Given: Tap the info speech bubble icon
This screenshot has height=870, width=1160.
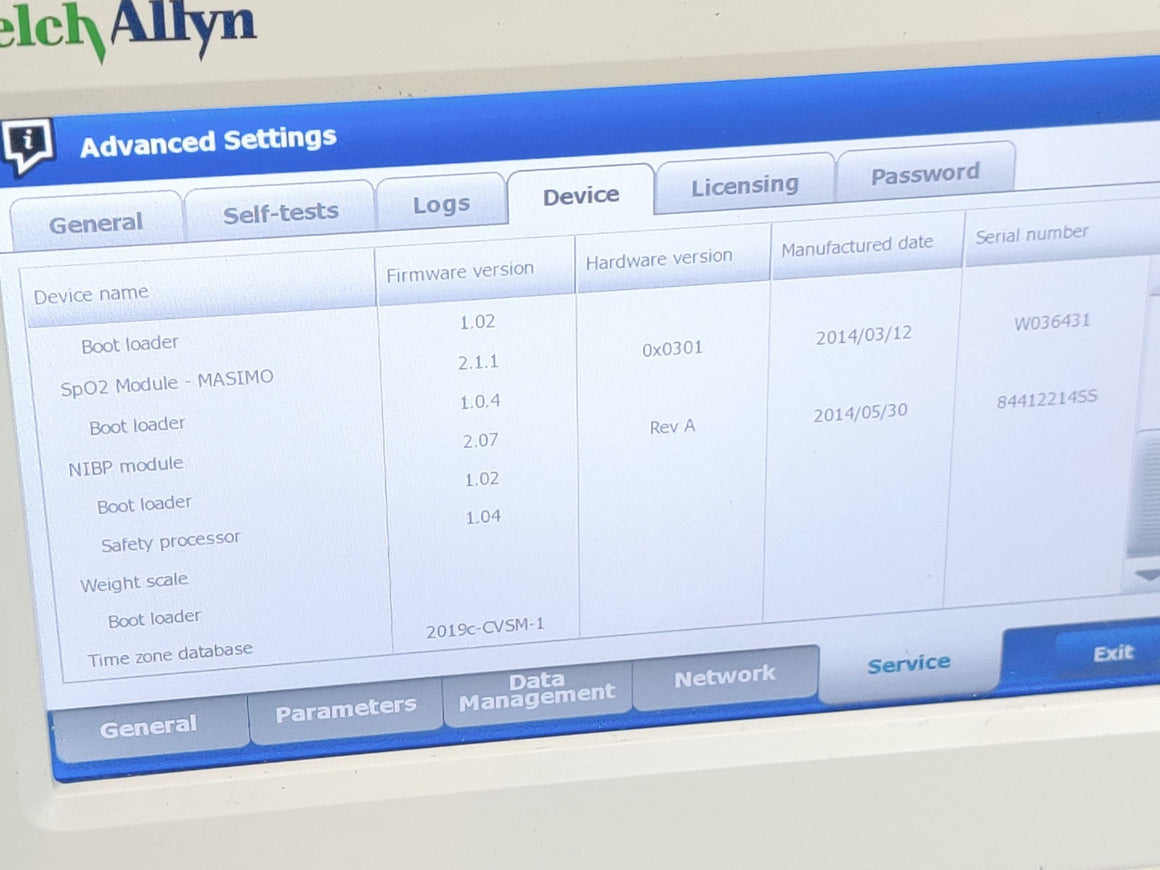Looking at the screenshot, I should [x=28, y=146].
